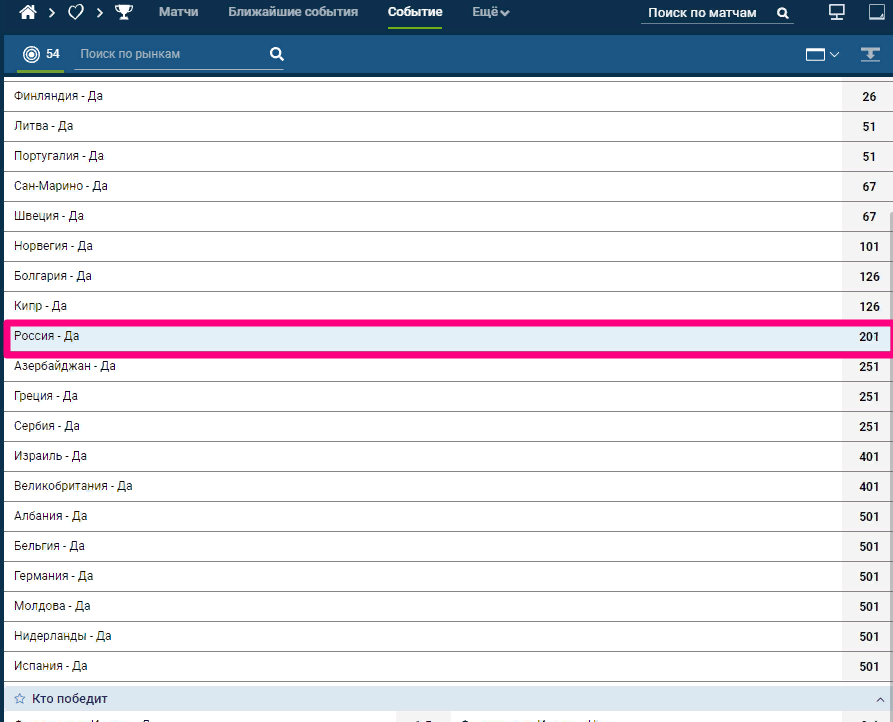
Task: Select odds 67 for Швеция
Action: pos(869,217)
